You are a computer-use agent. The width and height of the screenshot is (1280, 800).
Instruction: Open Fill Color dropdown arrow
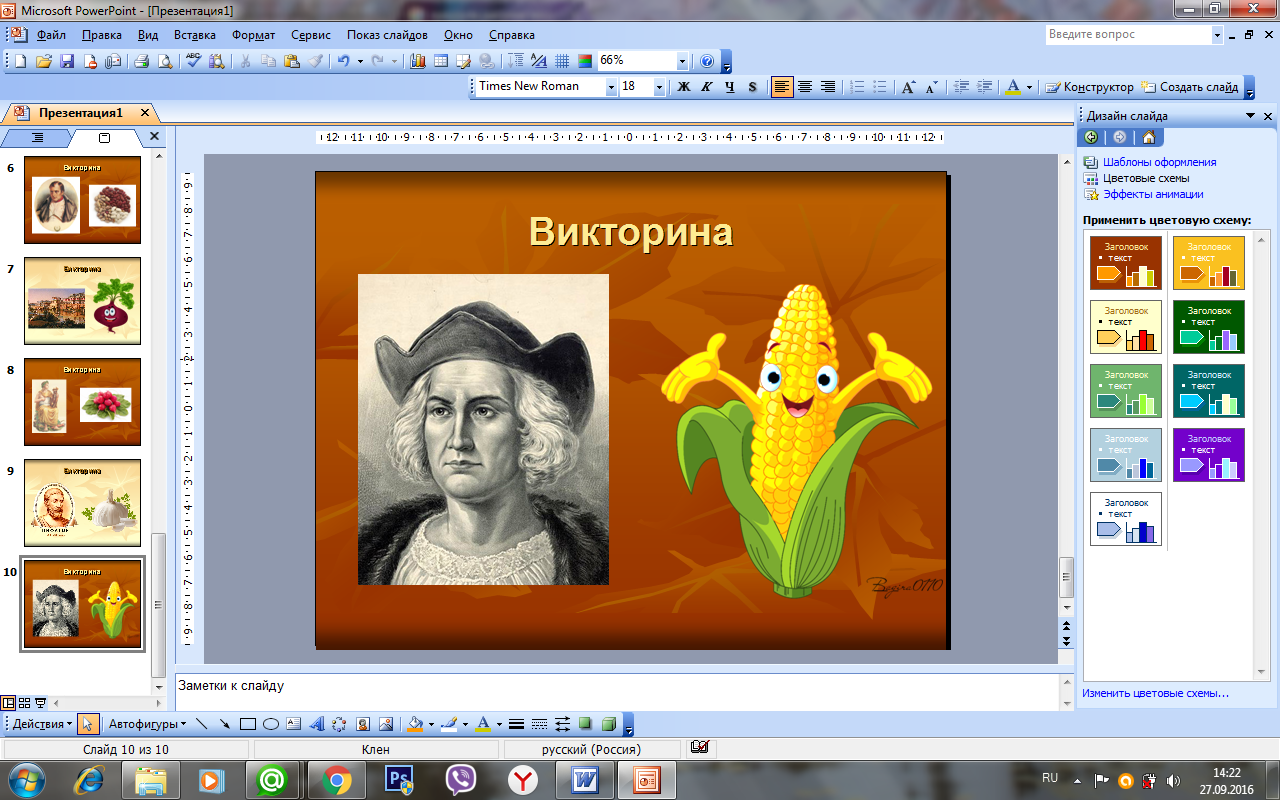pos(430,724)
